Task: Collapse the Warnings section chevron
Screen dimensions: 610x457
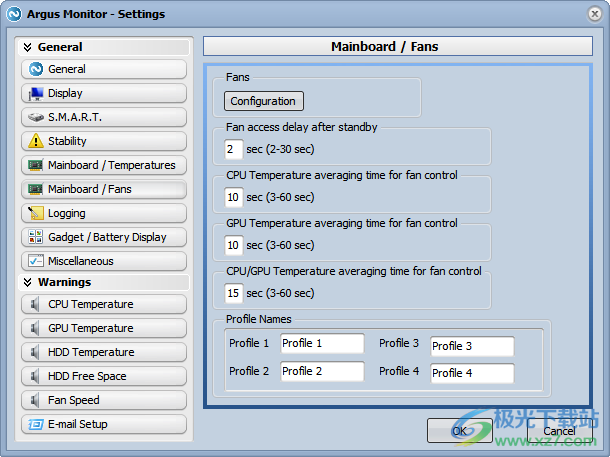Action: 27,282
